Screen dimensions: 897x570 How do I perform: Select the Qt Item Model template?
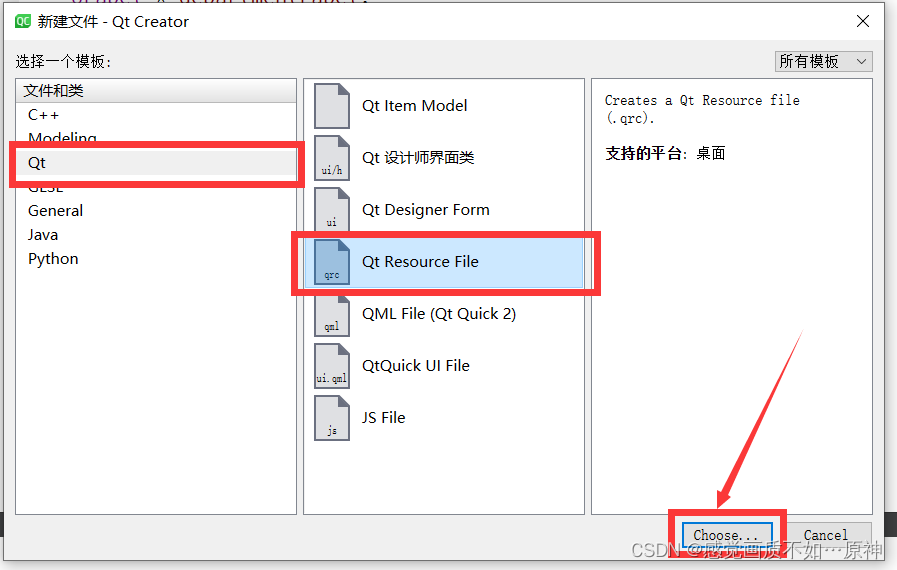pyautogui.click(x=444, y=106)
